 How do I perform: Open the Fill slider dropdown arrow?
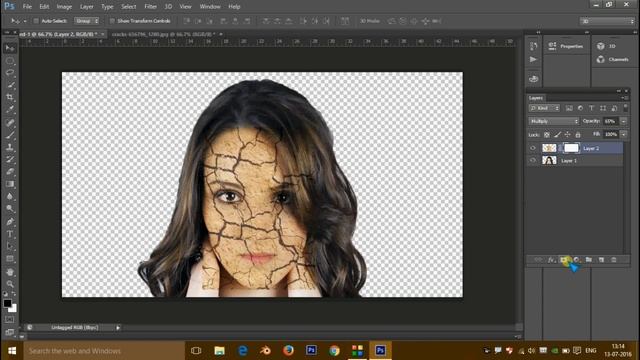[624, 134]
